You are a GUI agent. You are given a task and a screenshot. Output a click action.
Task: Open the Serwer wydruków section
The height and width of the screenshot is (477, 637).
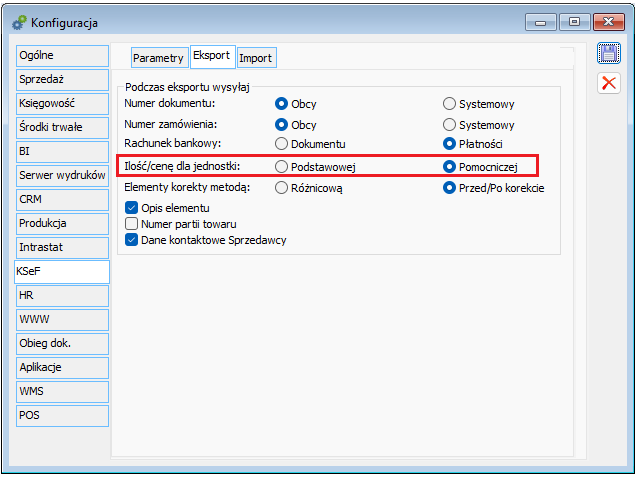(x=61, y=175)
